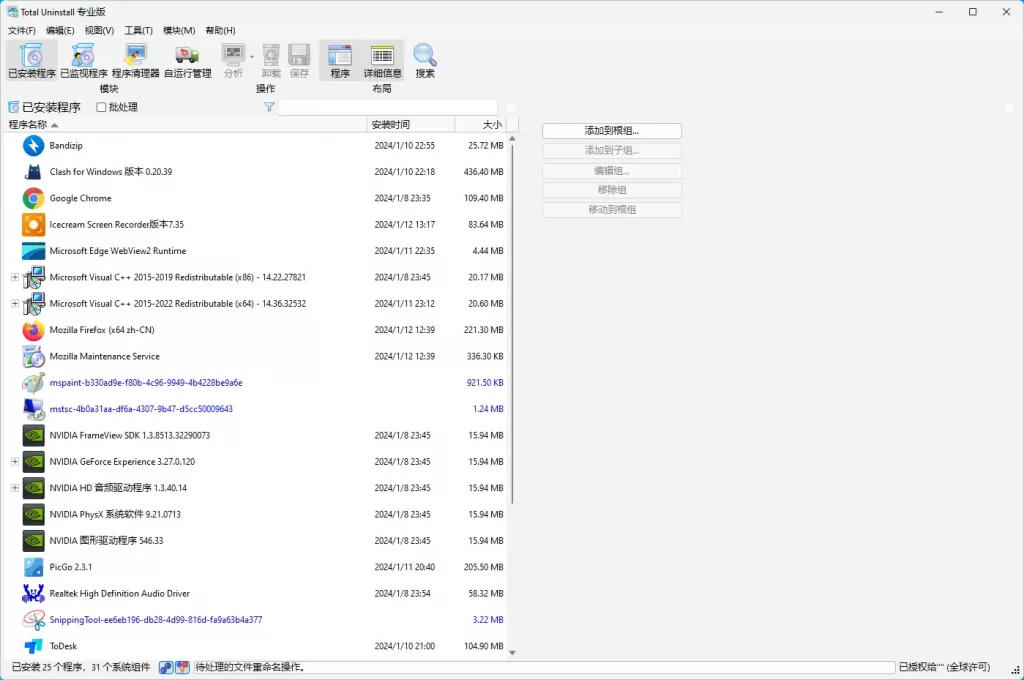
Task: Sort by 大小 column header
Action: click(x=480, y=125)
